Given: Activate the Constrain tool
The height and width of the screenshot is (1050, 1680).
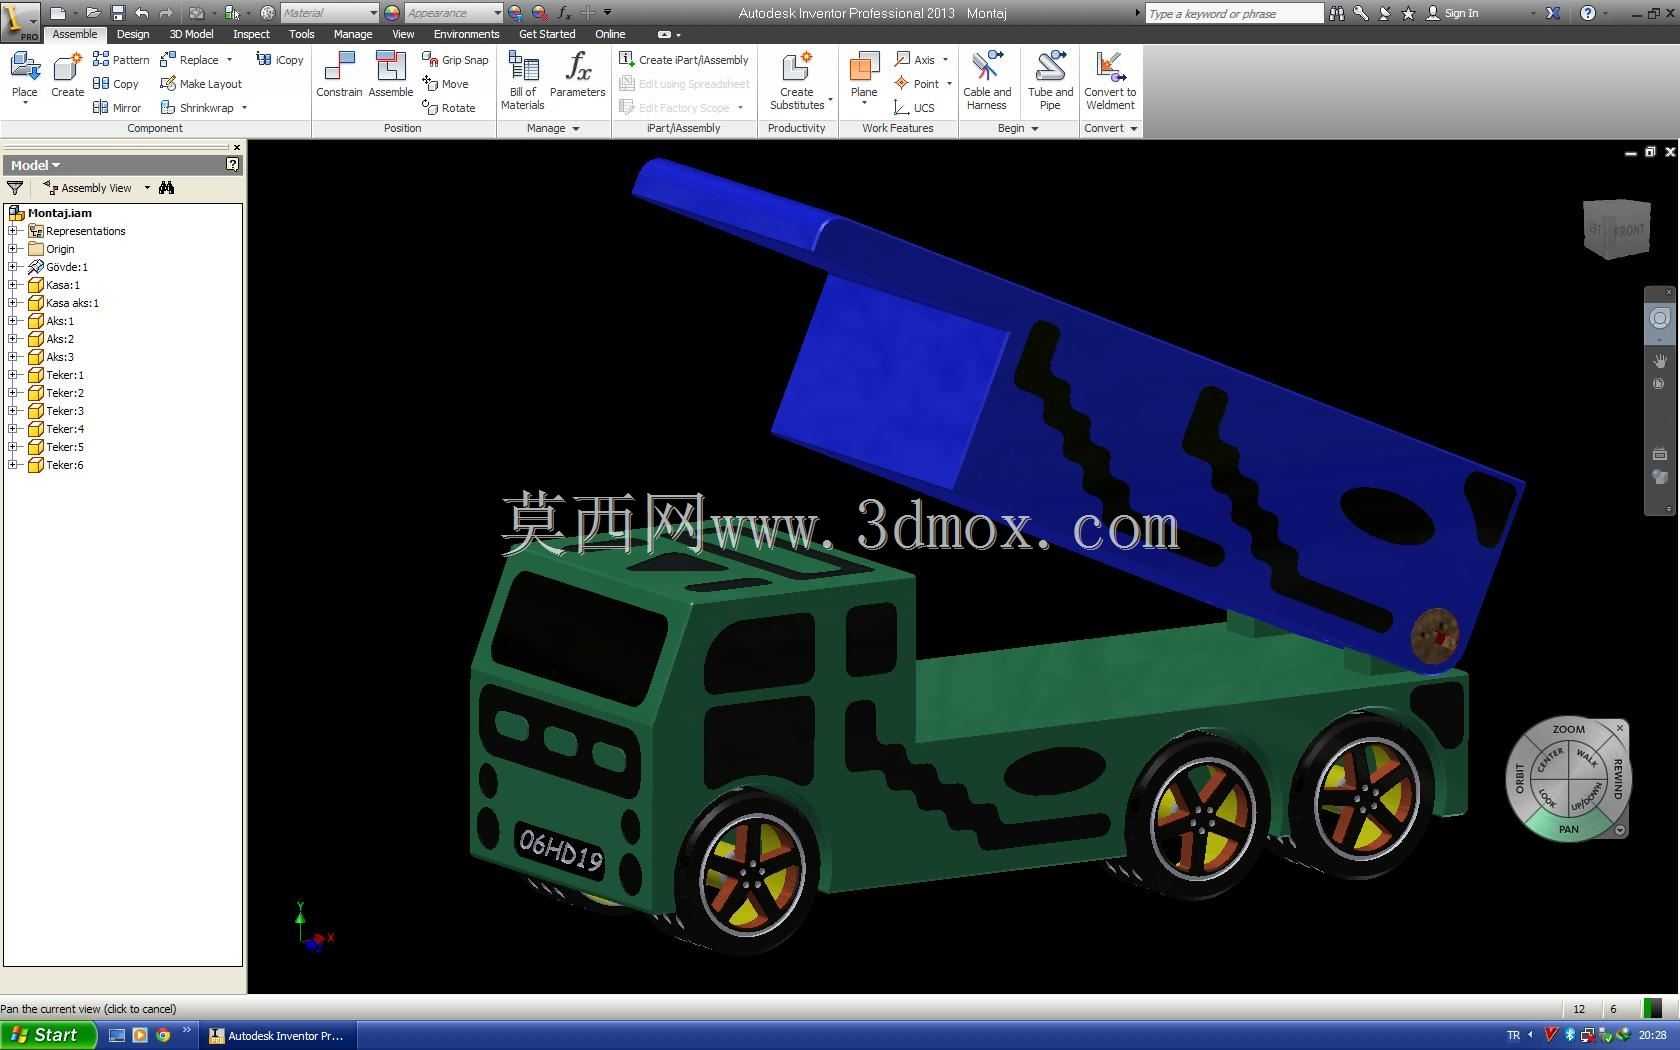Looking at the screenshot, I should [x=339, y=75].
